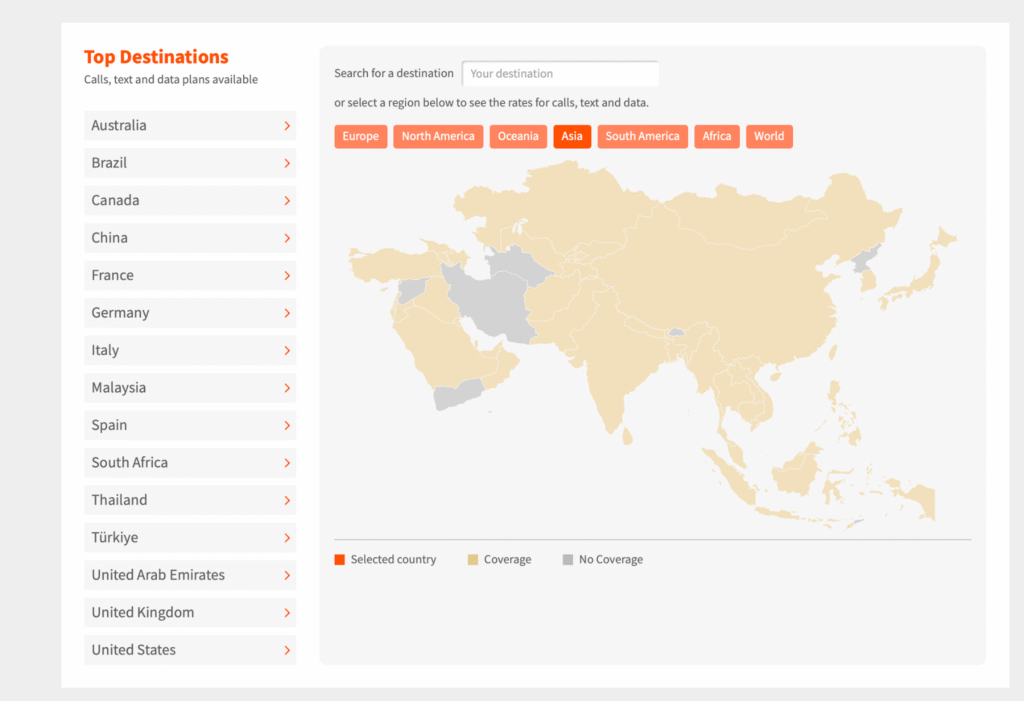The image size is (1024, 701).
Task: Click the chevron icon beside Brazil
Action: (x=287, y=163)
